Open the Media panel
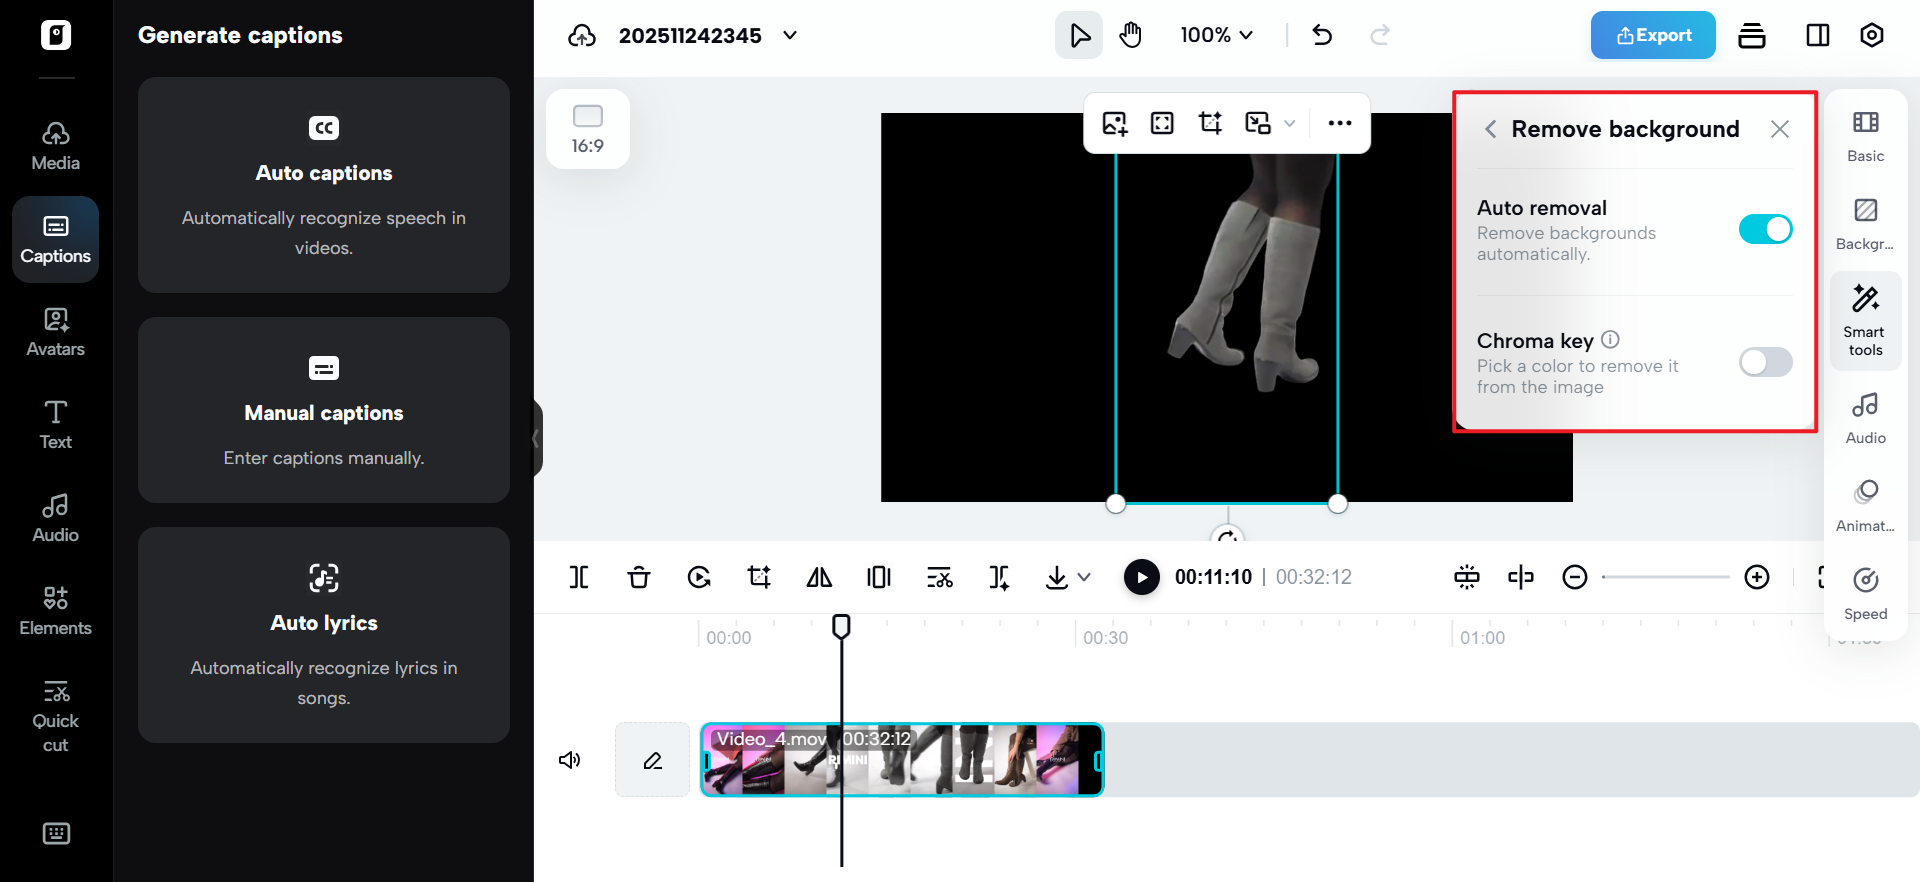The height and width of the screenshot is (882, 1920). point(56,147)
